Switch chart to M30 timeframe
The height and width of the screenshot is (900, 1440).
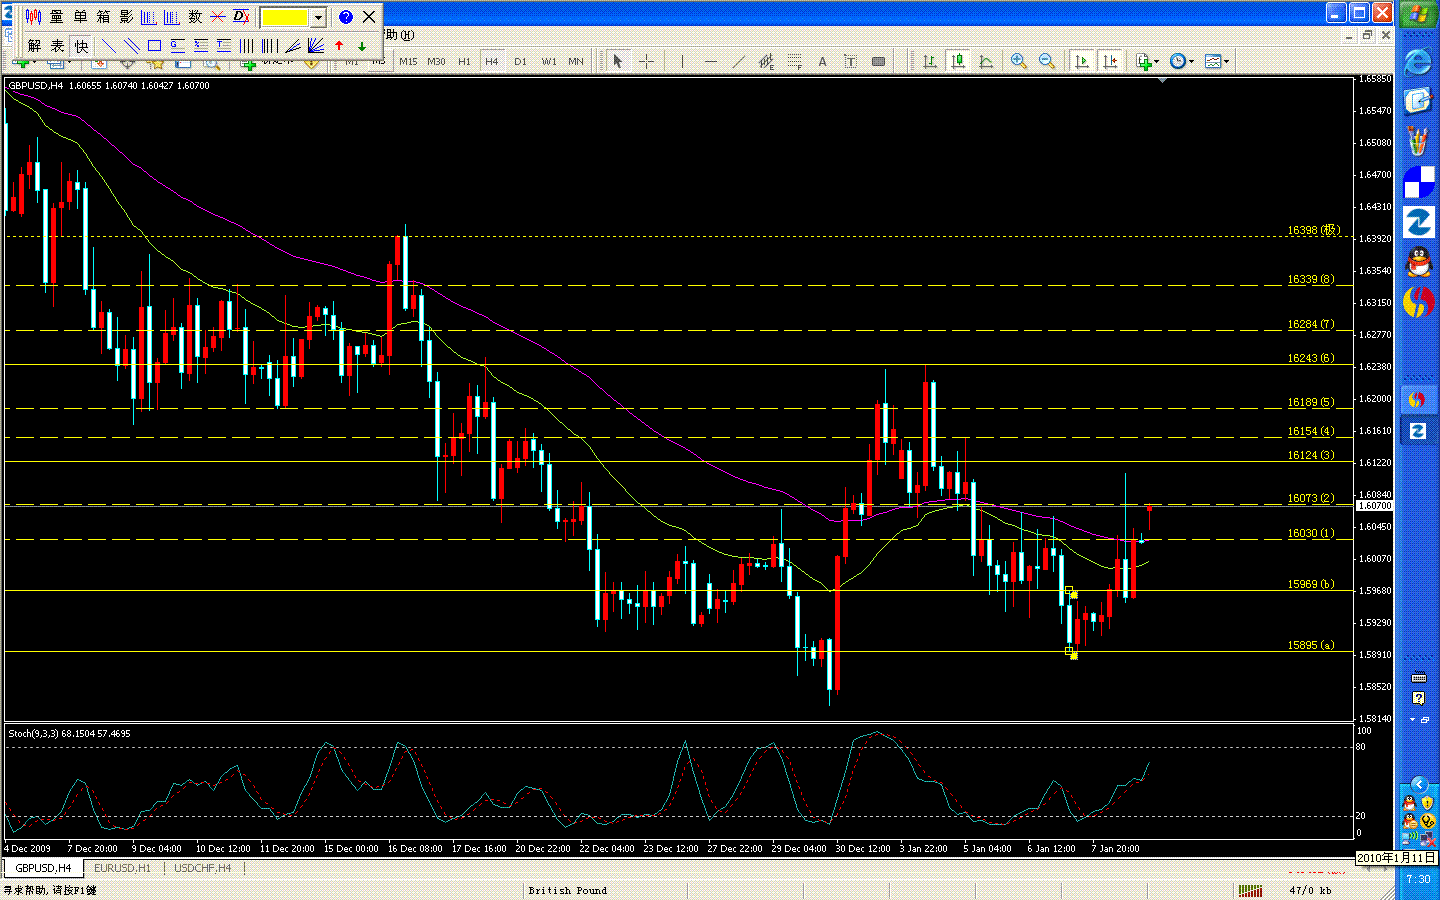(x=436, y=62)
